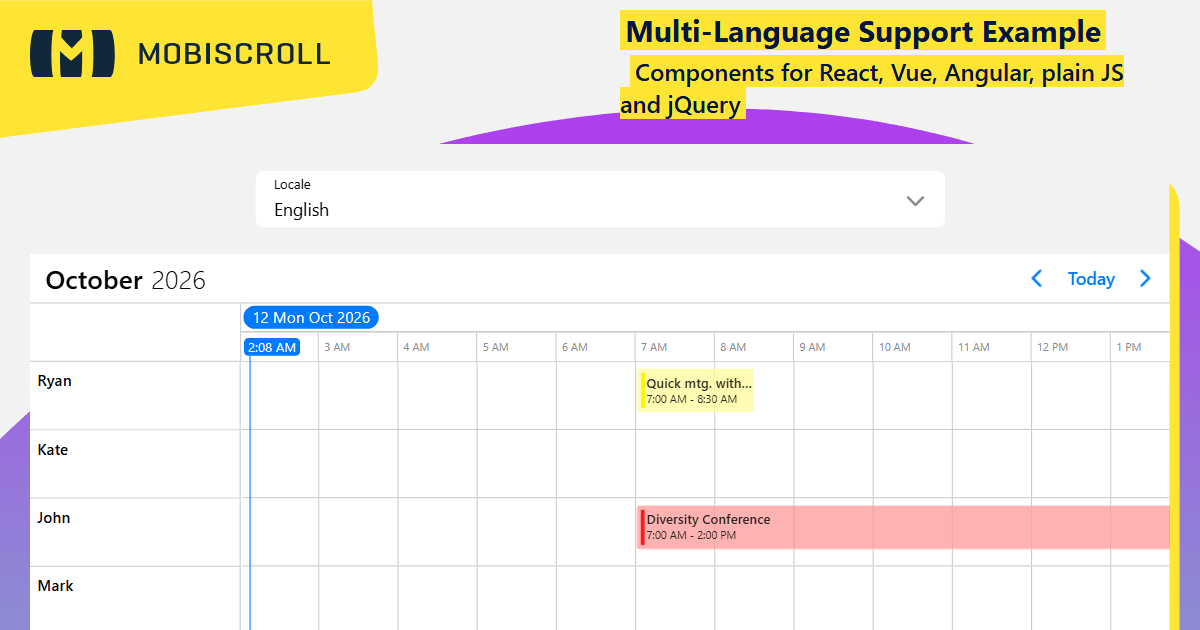Click the 5 AM time header
This screenshot has height=630, width=1200.
495,347
